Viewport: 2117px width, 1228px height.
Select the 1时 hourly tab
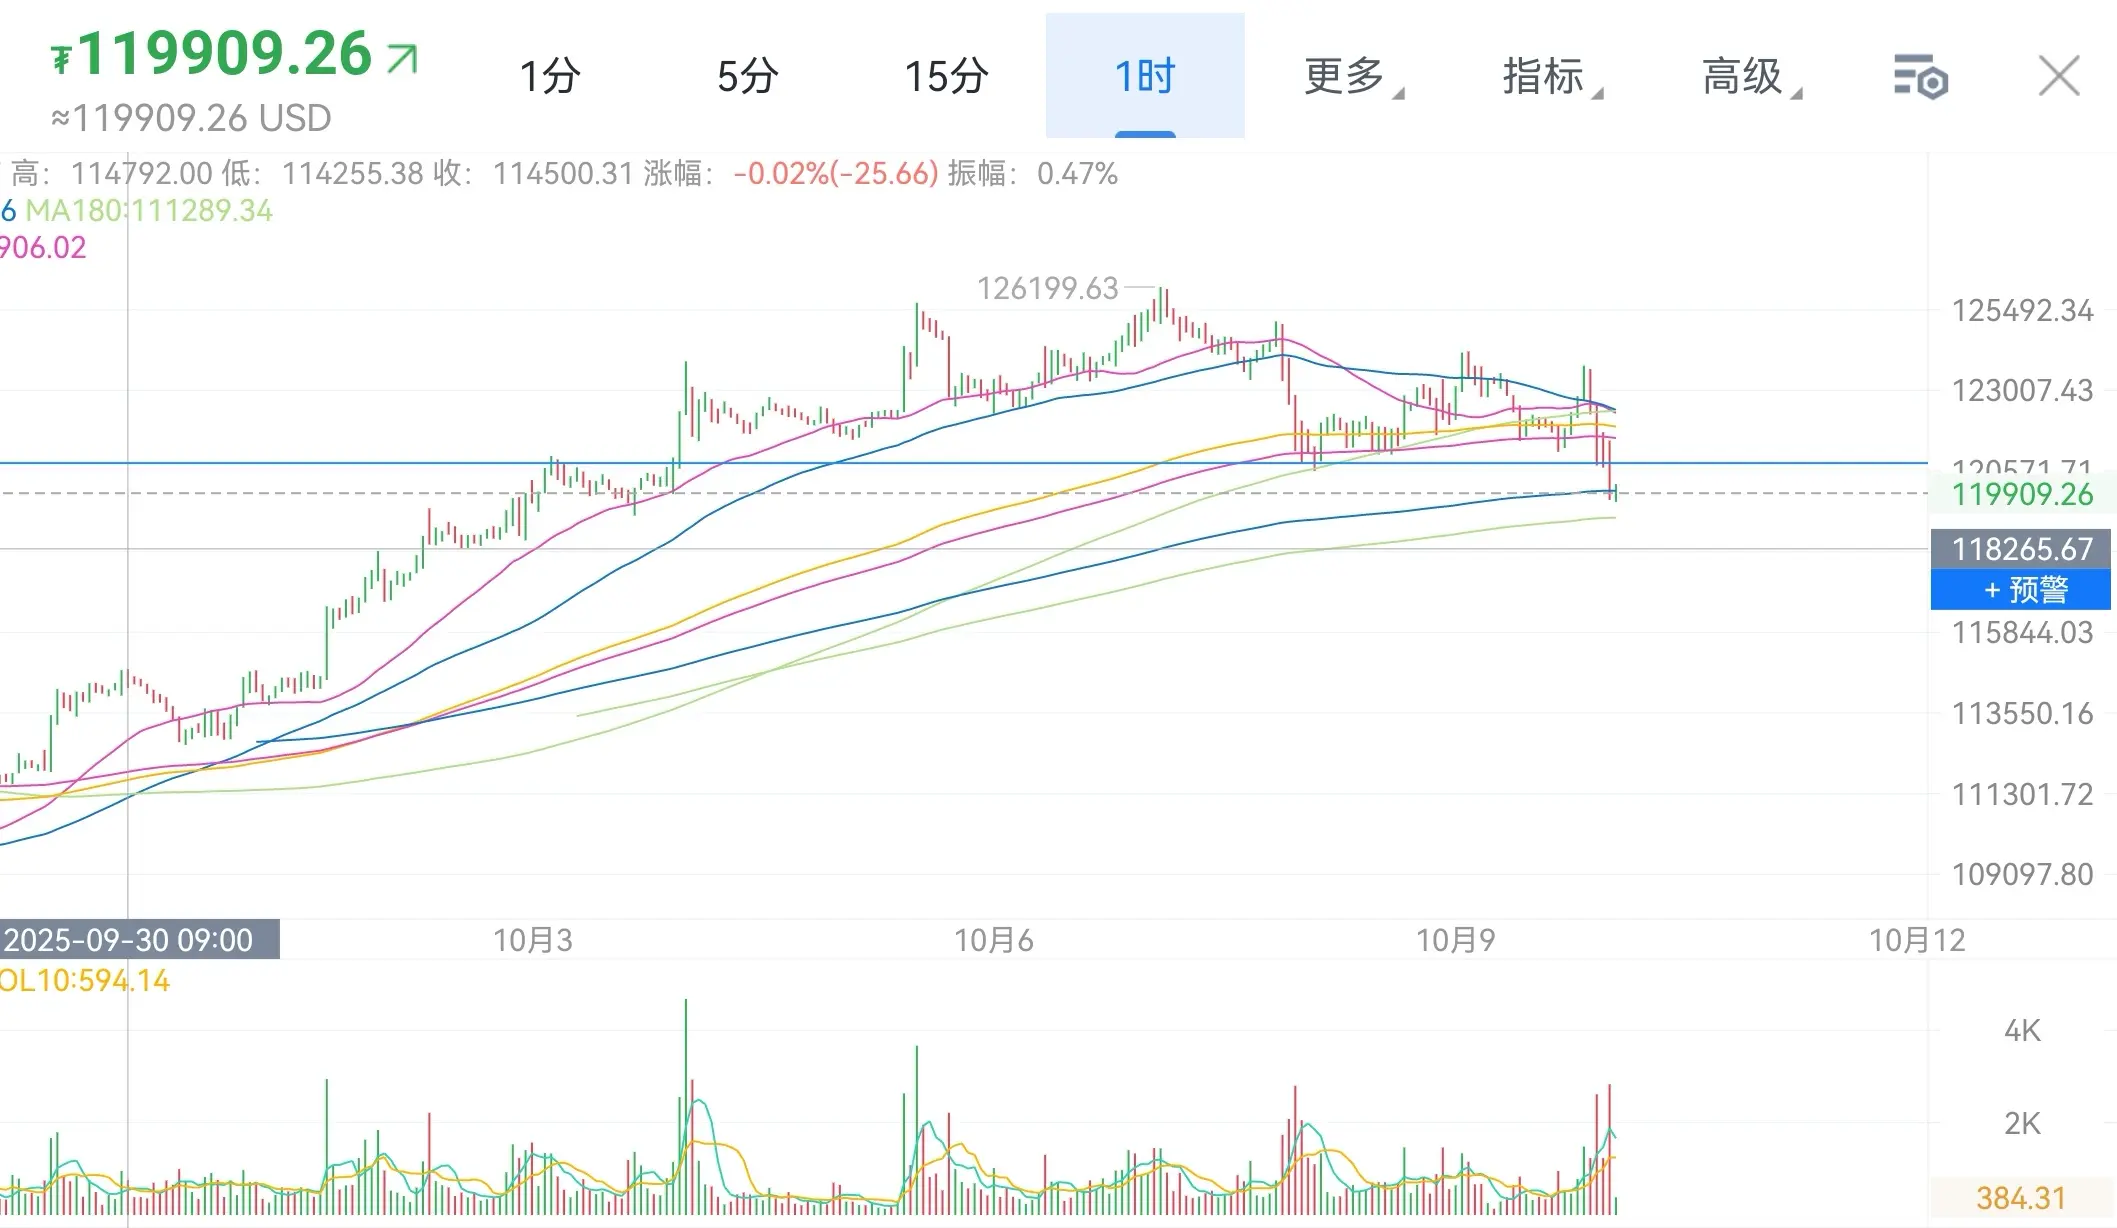tap(1145, 76)
